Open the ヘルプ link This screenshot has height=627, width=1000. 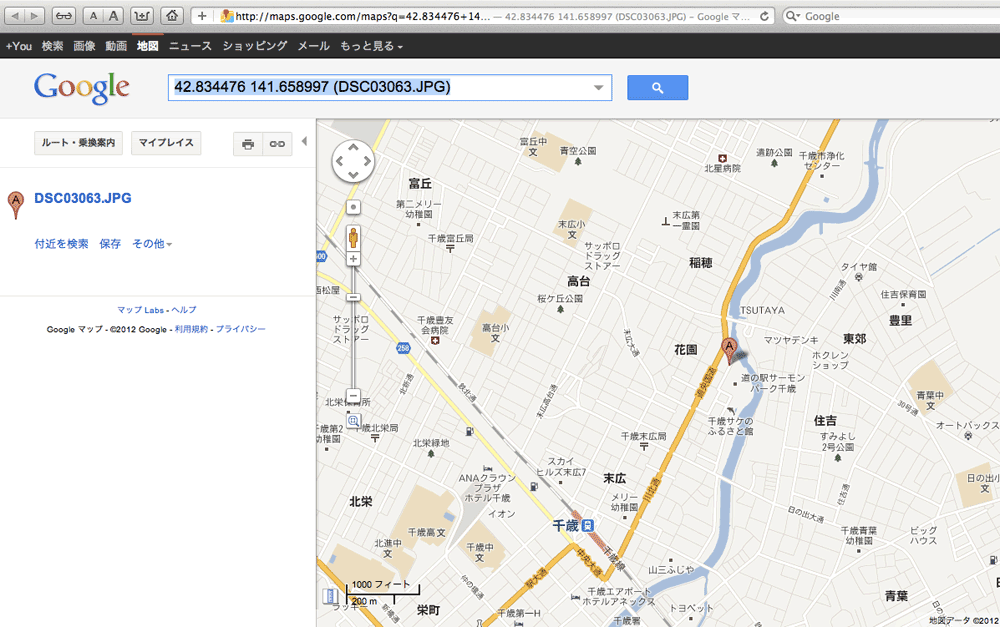pos(184,310)
